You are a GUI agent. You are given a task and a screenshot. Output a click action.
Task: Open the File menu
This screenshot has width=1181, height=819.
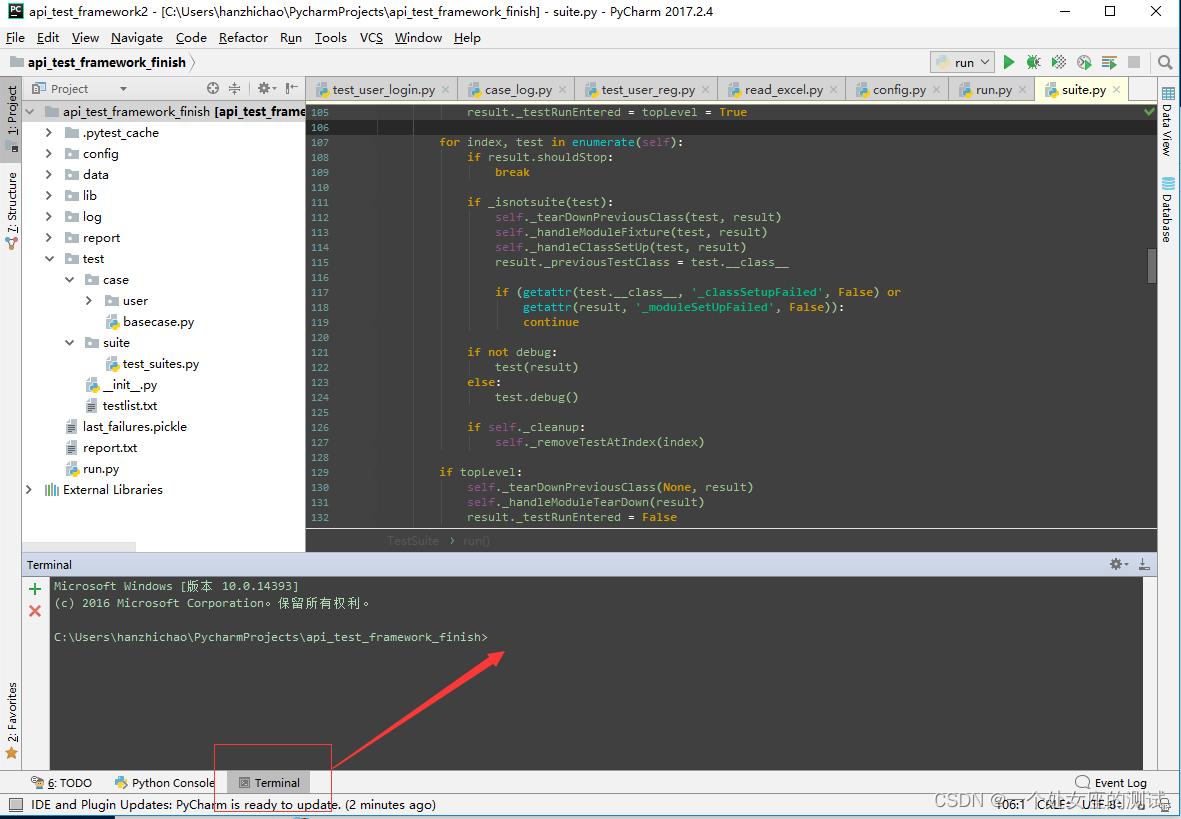[x=15, y=38]
